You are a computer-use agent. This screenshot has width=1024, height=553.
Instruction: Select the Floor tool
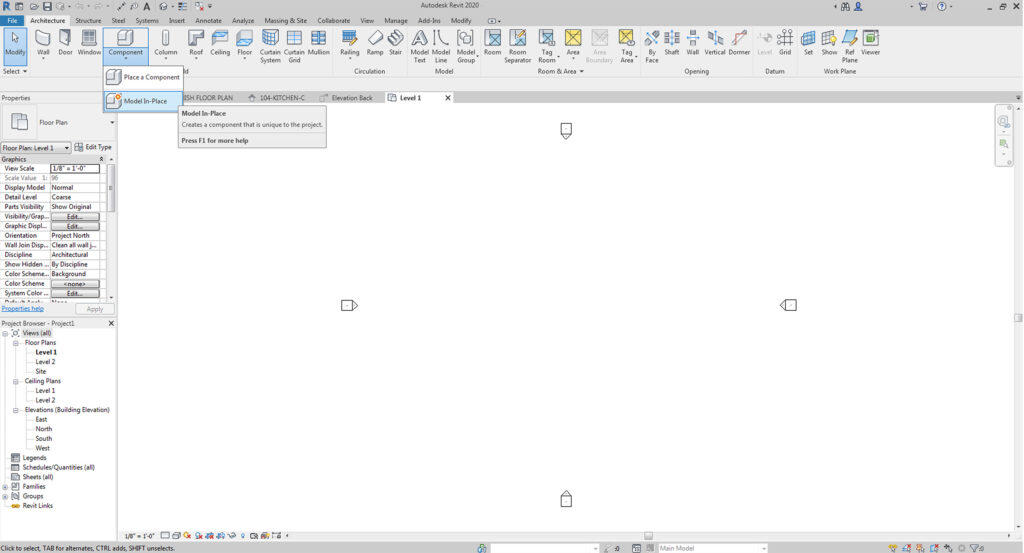point(244,44)
